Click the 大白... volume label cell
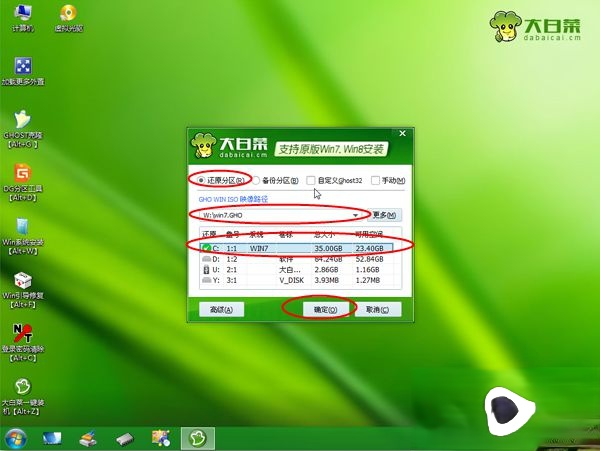This screenshot has height=451, width=600. [x=290, y=270]
